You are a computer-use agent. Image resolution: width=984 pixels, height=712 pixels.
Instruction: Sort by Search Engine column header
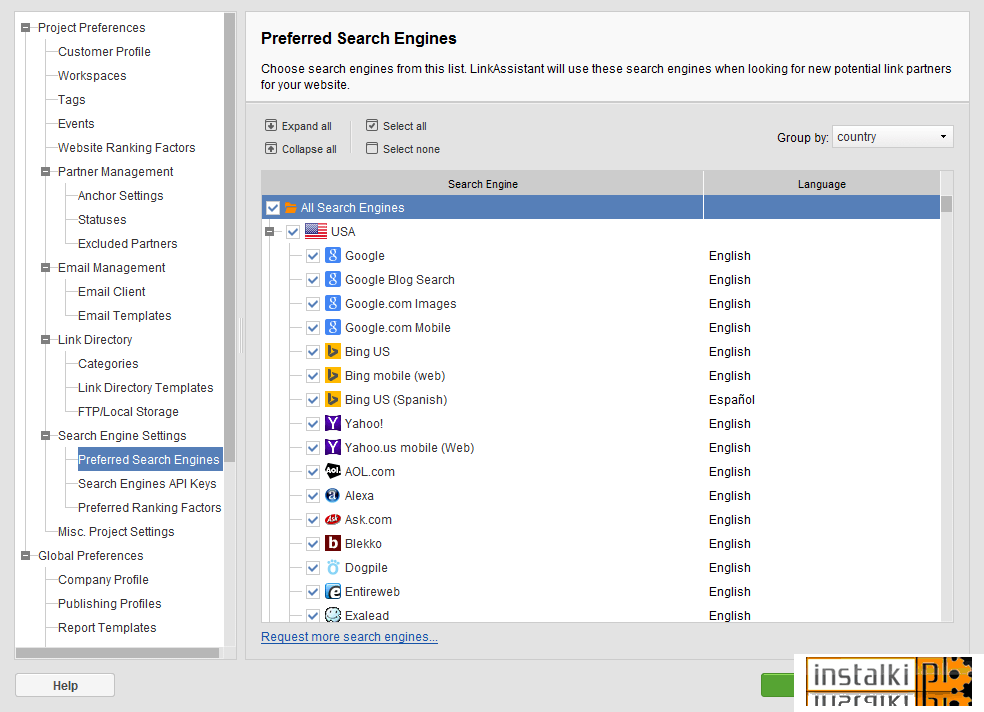coord(483,184)
